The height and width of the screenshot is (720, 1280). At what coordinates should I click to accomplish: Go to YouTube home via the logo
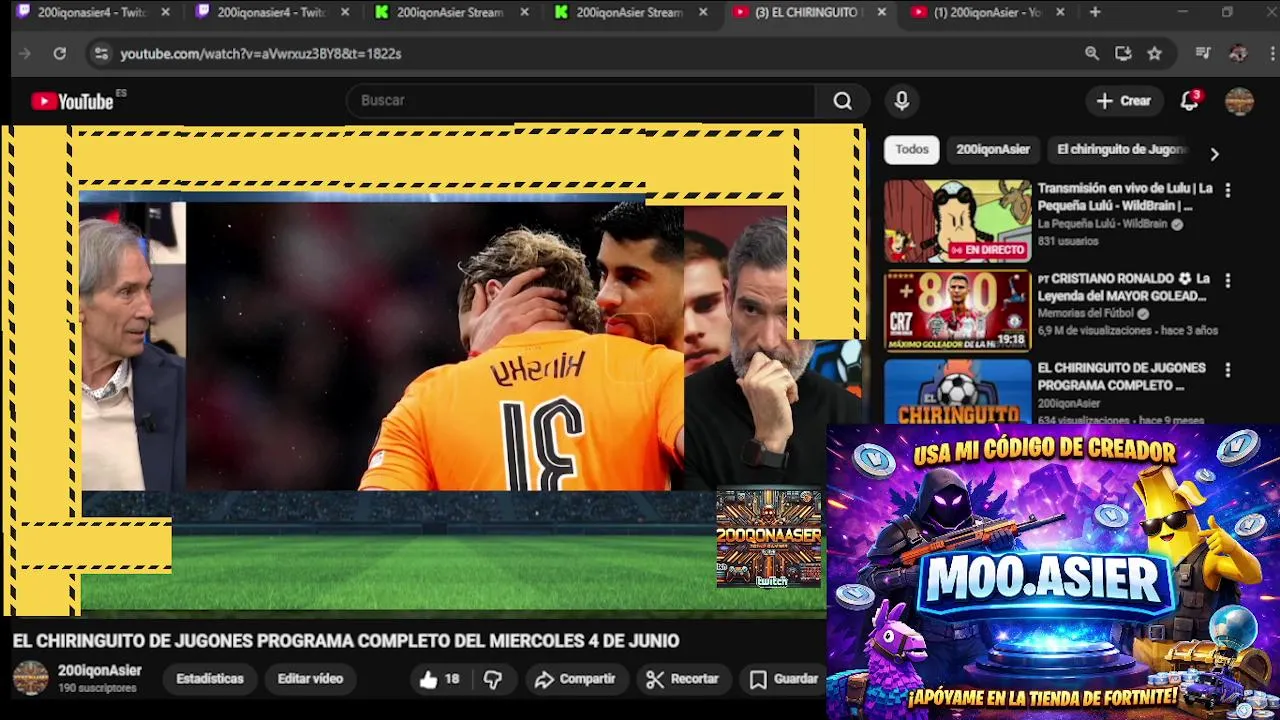coord(73,101)
